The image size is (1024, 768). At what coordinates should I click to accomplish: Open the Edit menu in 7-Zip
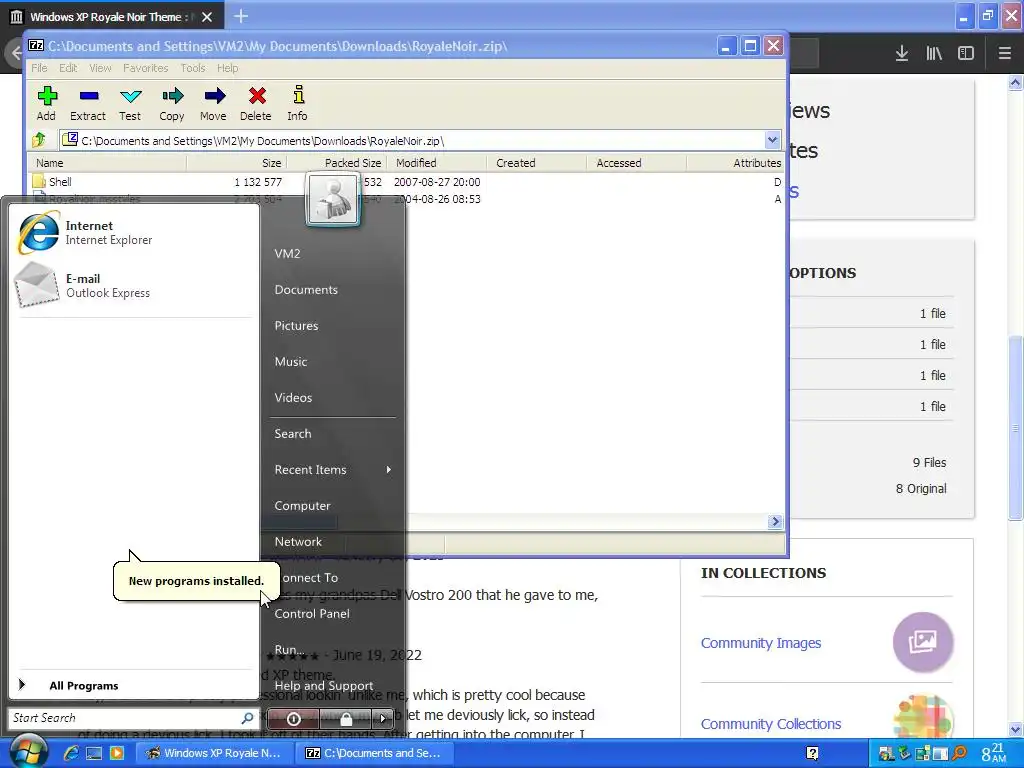(x=68, y=68)
